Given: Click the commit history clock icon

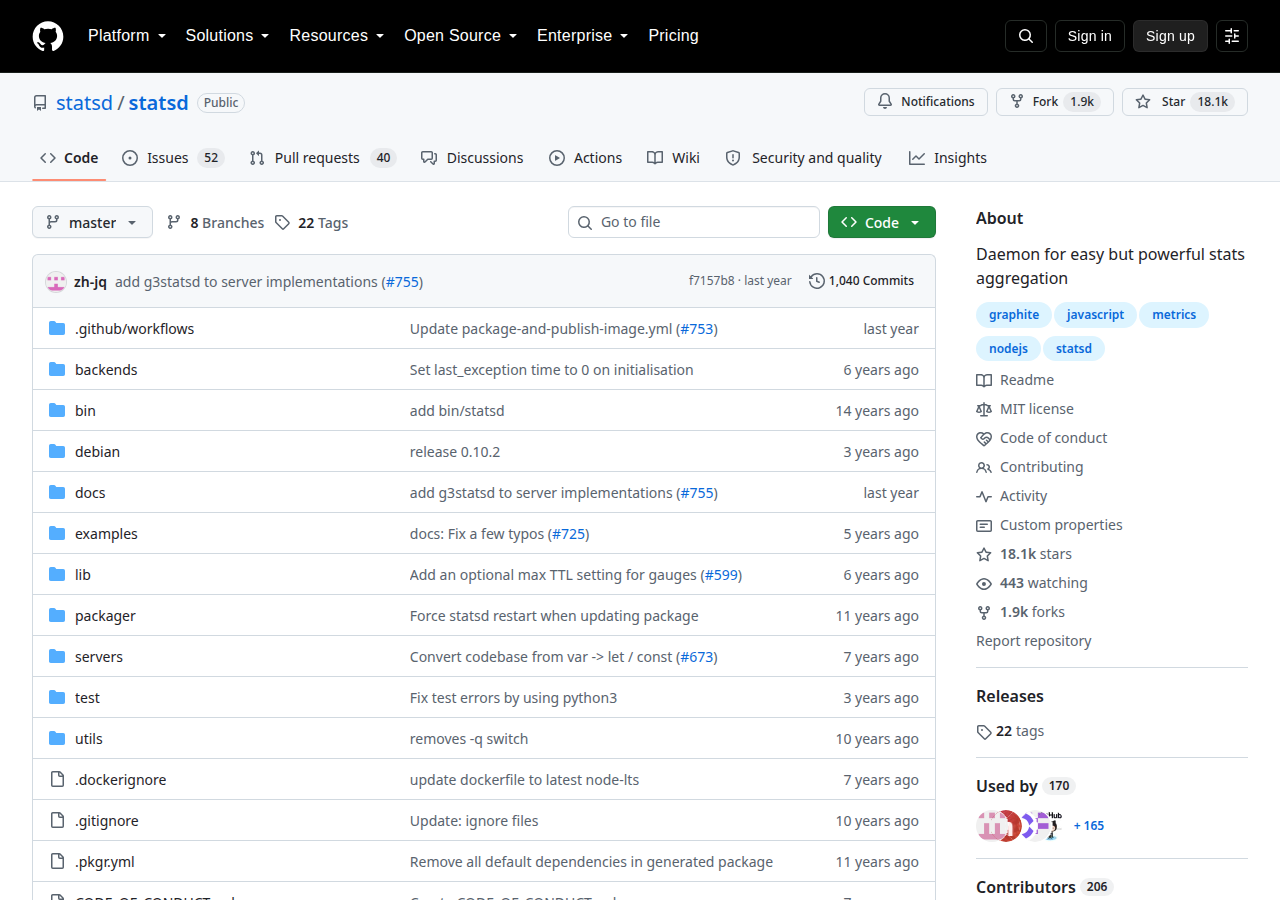Looking at the screenshot, I should 817,281.
